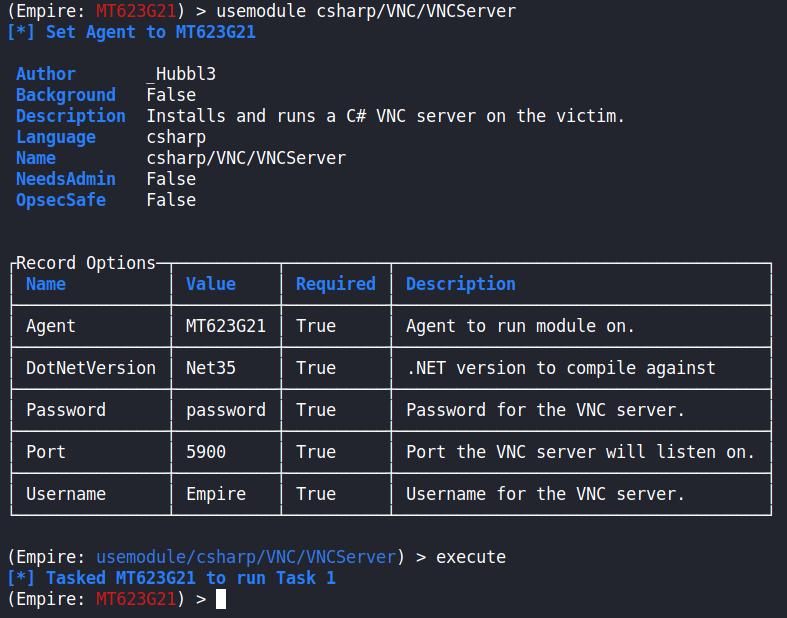Screen dimensions: 787x618
Task: Select '[*] Set Agent to MT623G21' message
Action: click(x=131, y=33)
